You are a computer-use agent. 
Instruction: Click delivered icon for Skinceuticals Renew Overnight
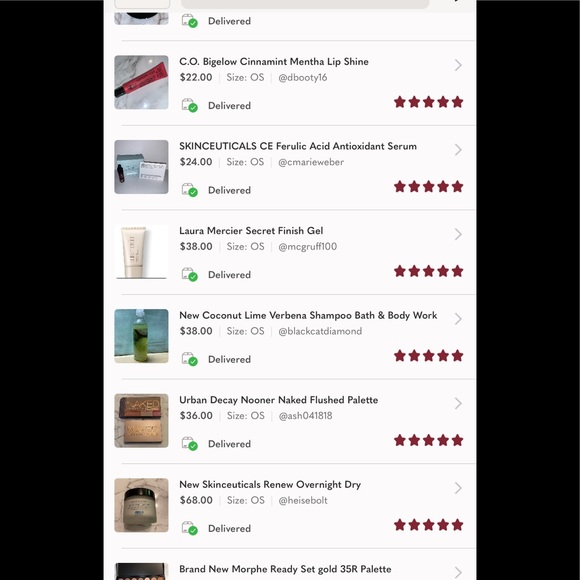pyautogui.click(x=189, y=528)
